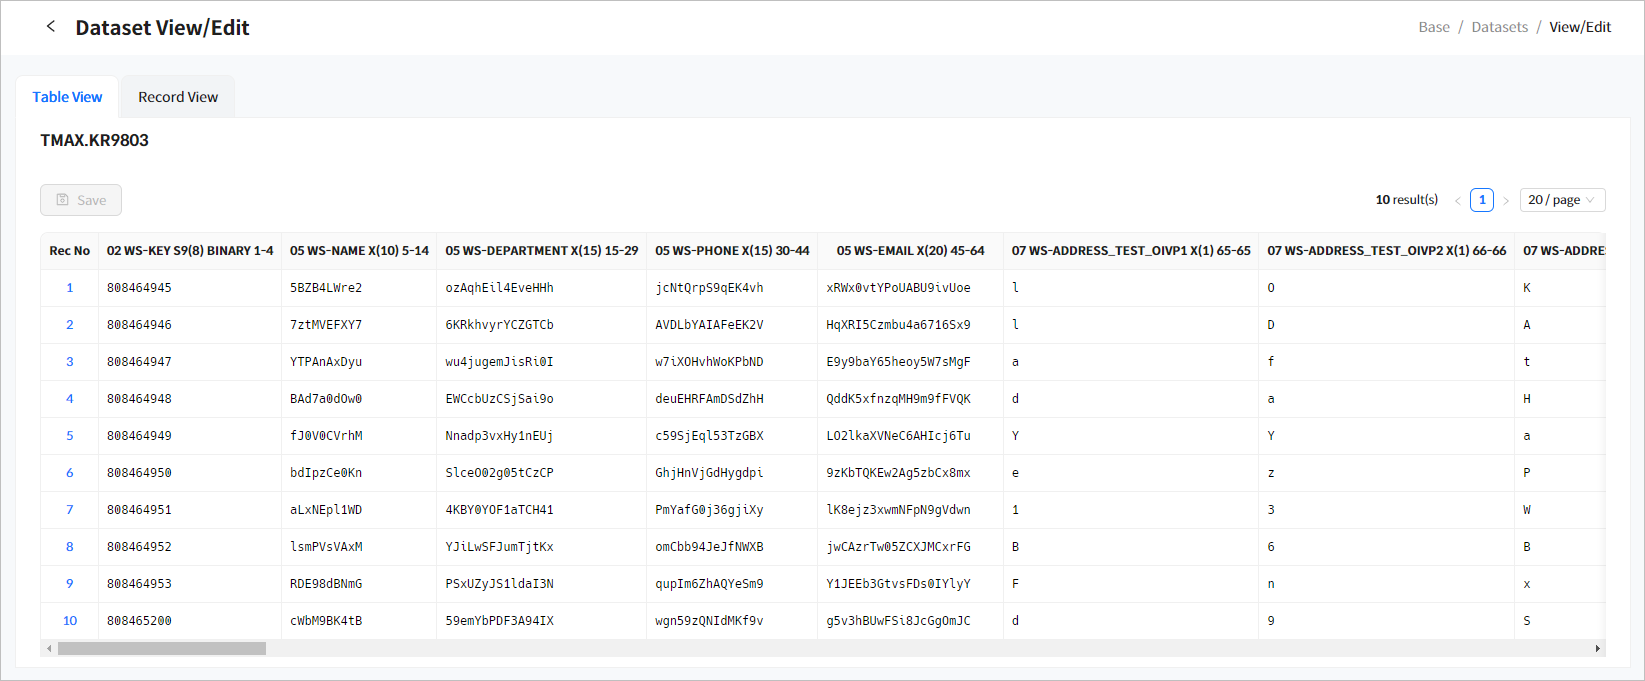Go to next page arrow in pagination

1506,200
